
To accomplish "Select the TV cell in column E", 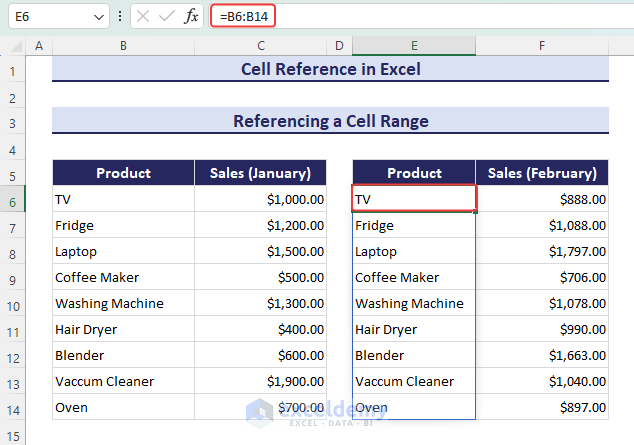I will pos(414,199).
